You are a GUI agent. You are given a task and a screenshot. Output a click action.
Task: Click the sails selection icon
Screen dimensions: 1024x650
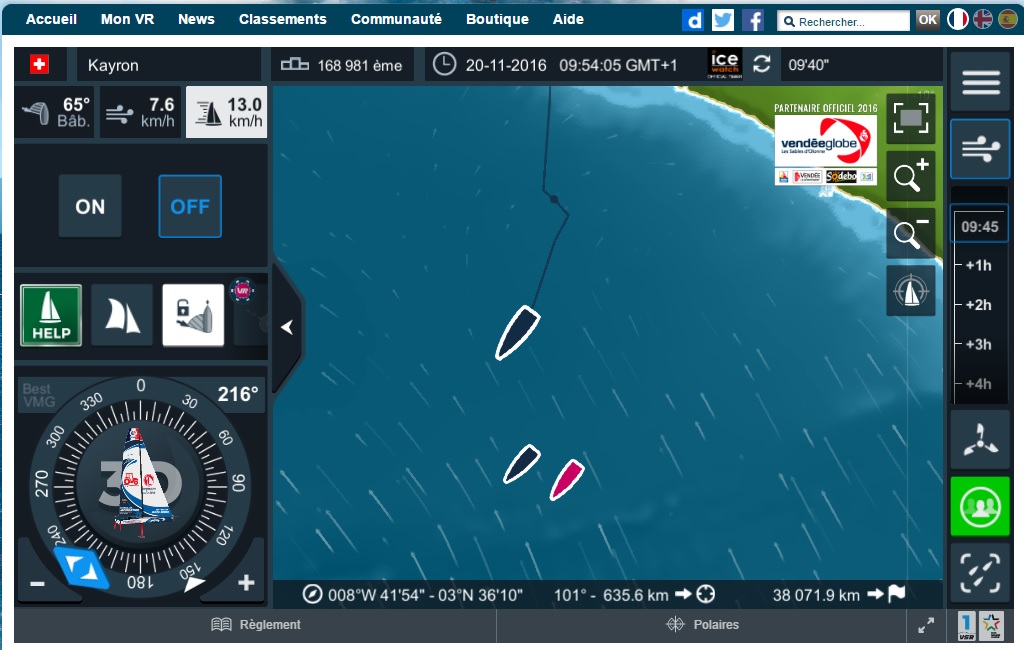click(122, 315)
